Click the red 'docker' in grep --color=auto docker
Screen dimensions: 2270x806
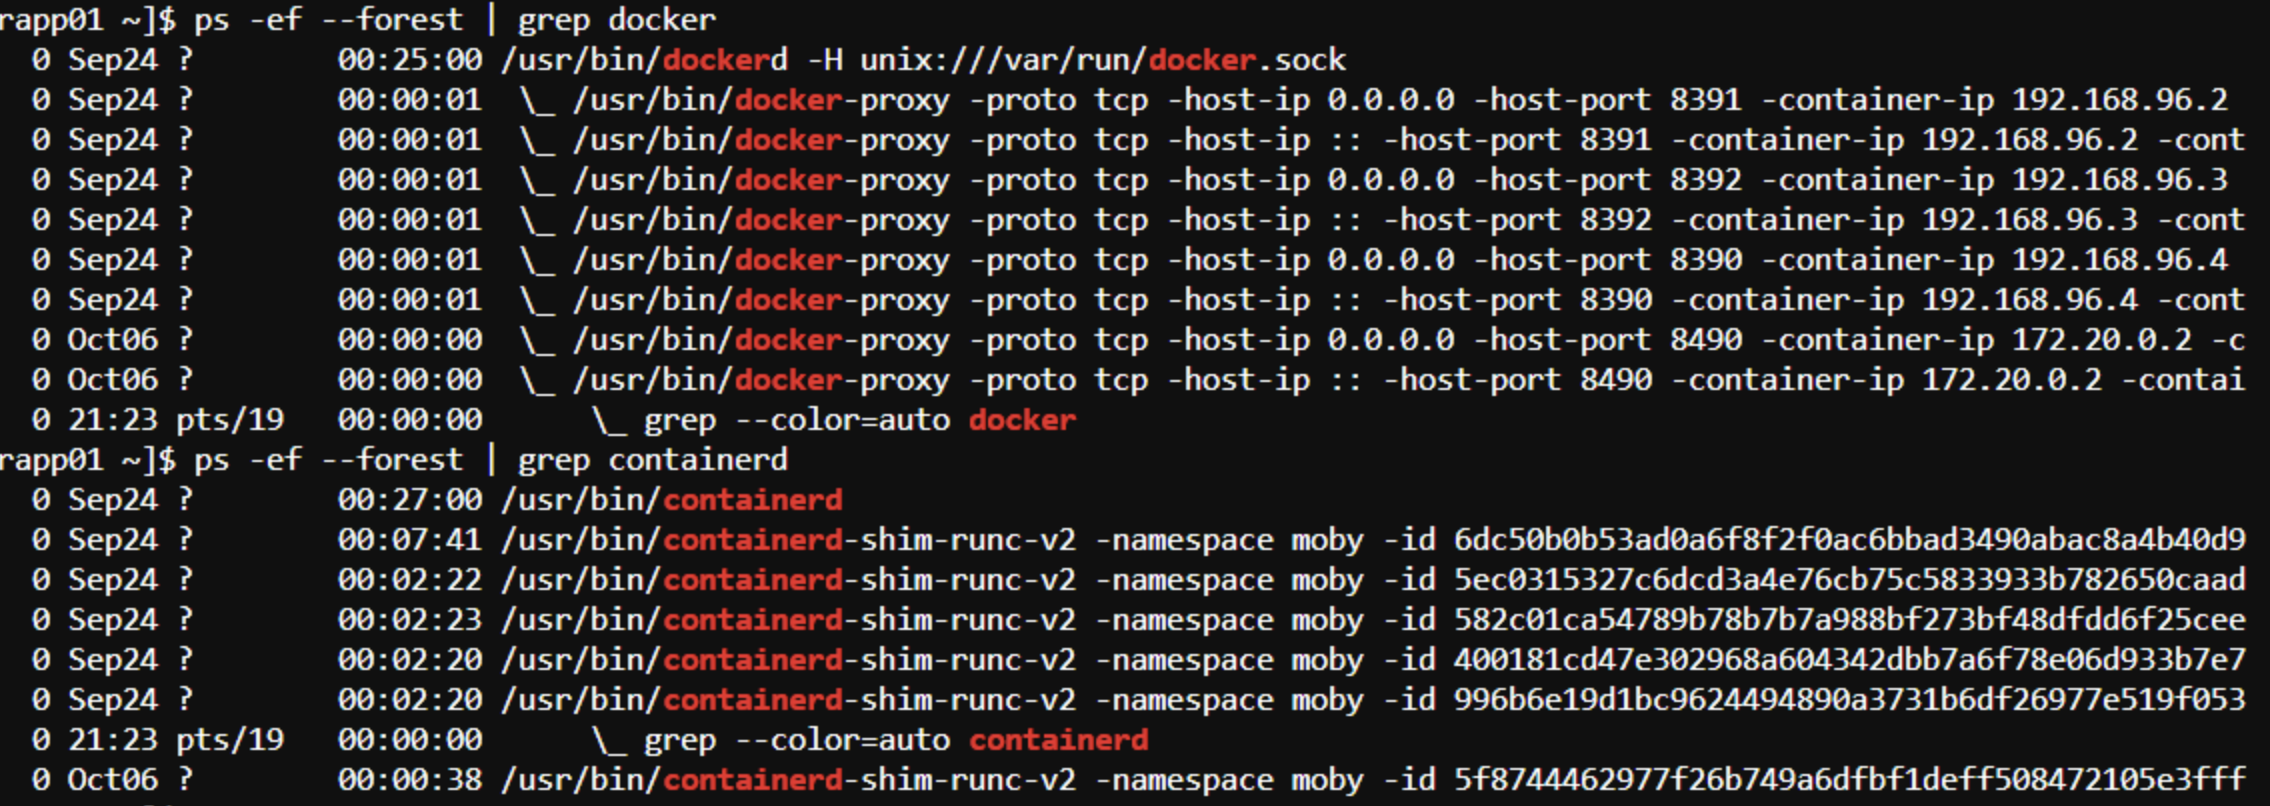tap(1022, 420)
